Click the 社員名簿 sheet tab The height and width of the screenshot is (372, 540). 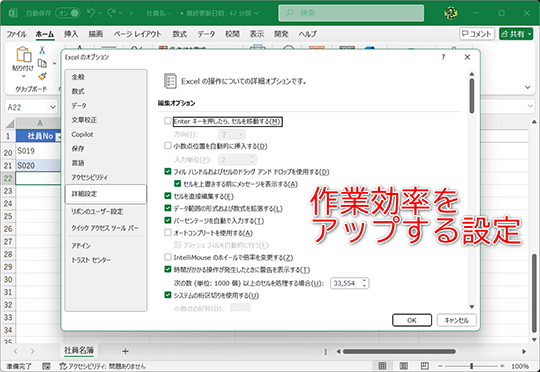pos(79,350)
